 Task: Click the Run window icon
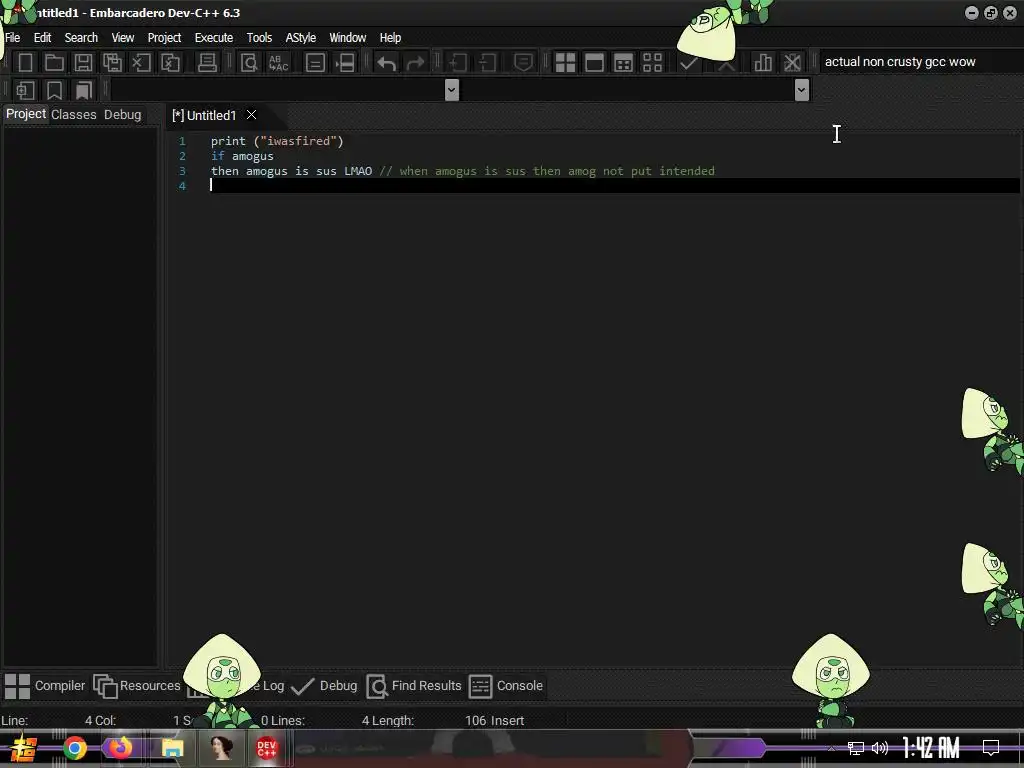pyautogui.click(x=594, y=63)
